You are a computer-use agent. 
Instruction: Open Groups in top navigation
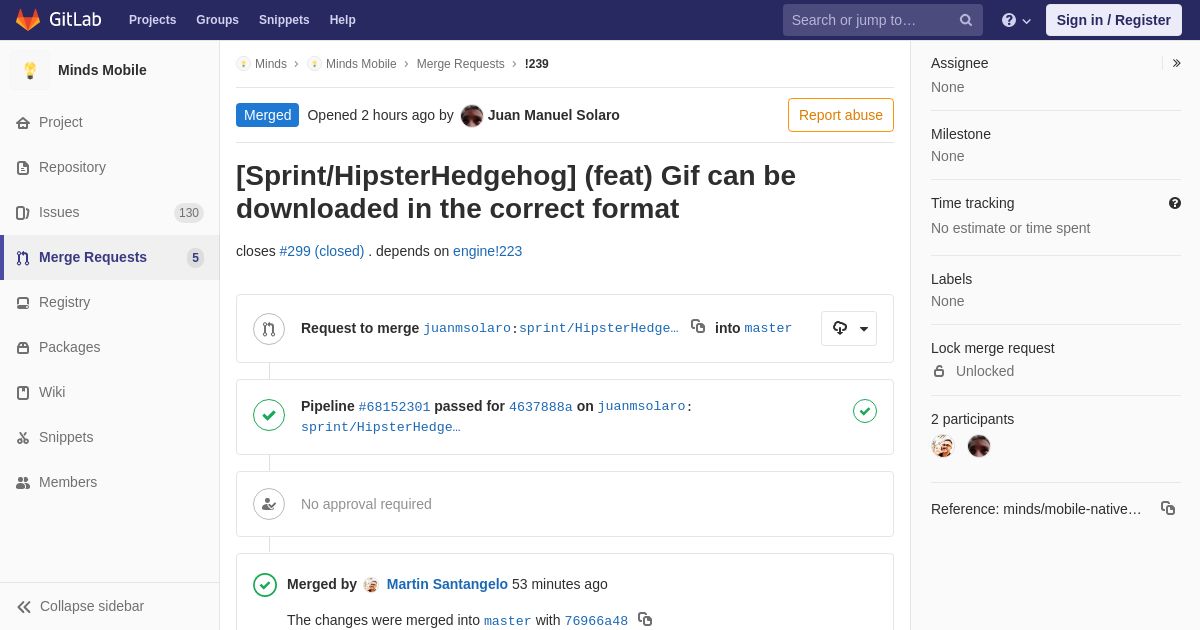(217, 20)
